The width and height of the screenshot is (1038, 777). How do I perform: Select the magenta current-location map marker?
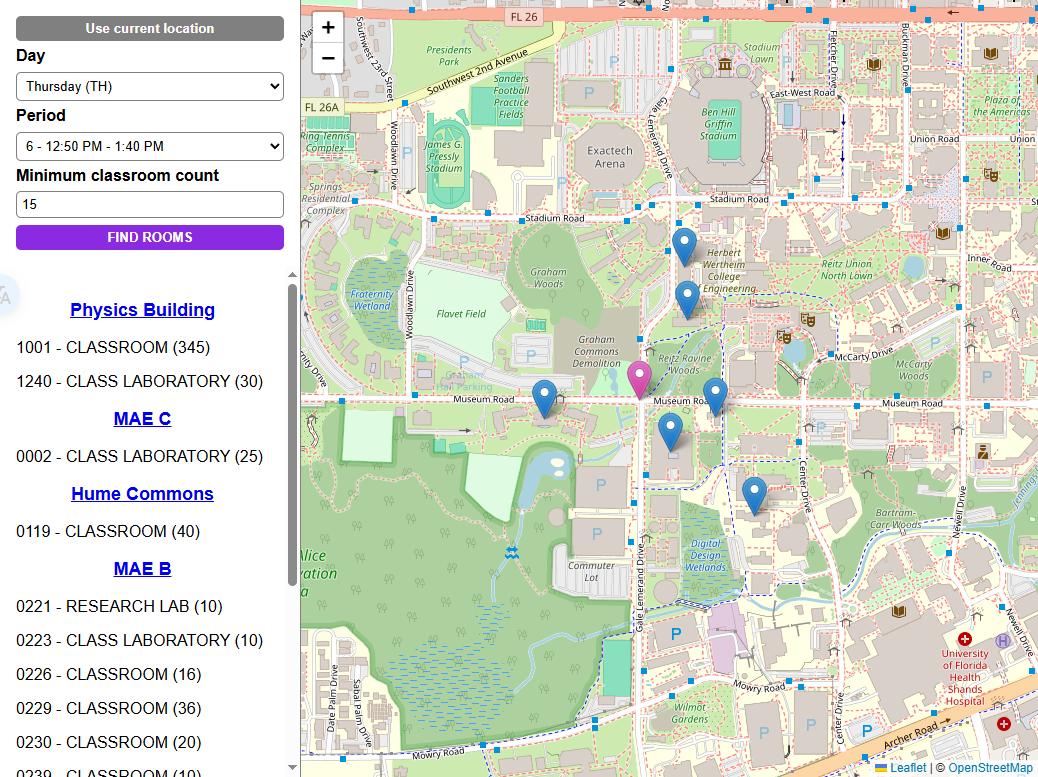pos(639,380)
